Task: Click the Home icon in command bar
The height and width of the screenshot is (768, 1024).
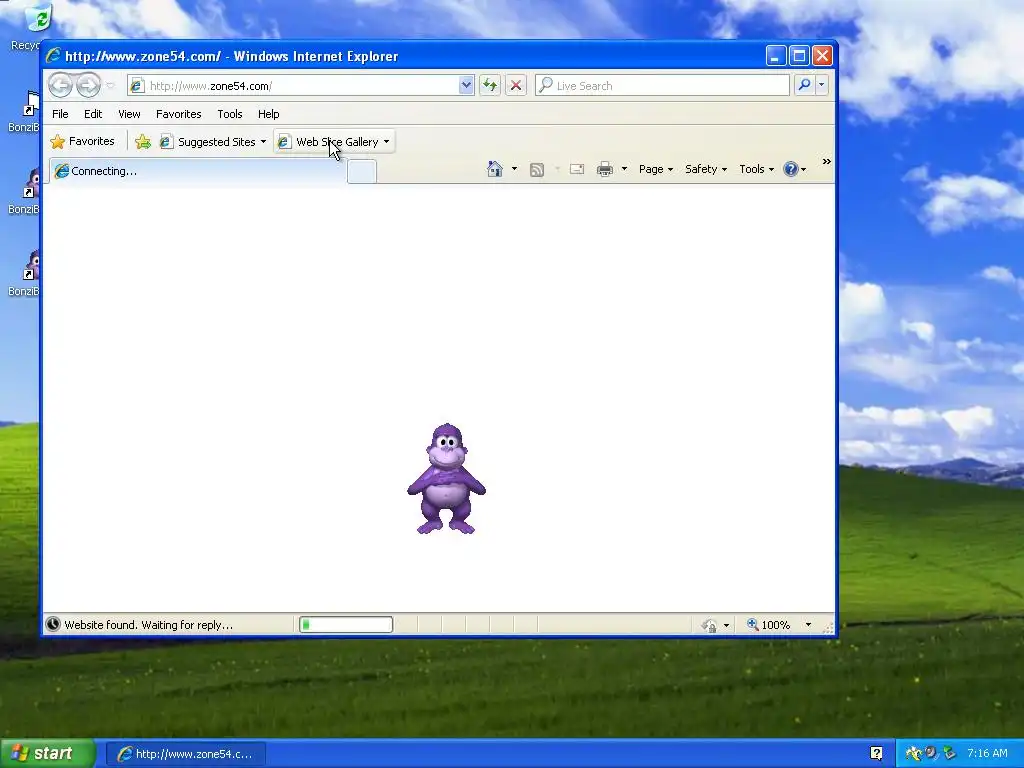Action: pyautogui.click(x=494, y=169)
